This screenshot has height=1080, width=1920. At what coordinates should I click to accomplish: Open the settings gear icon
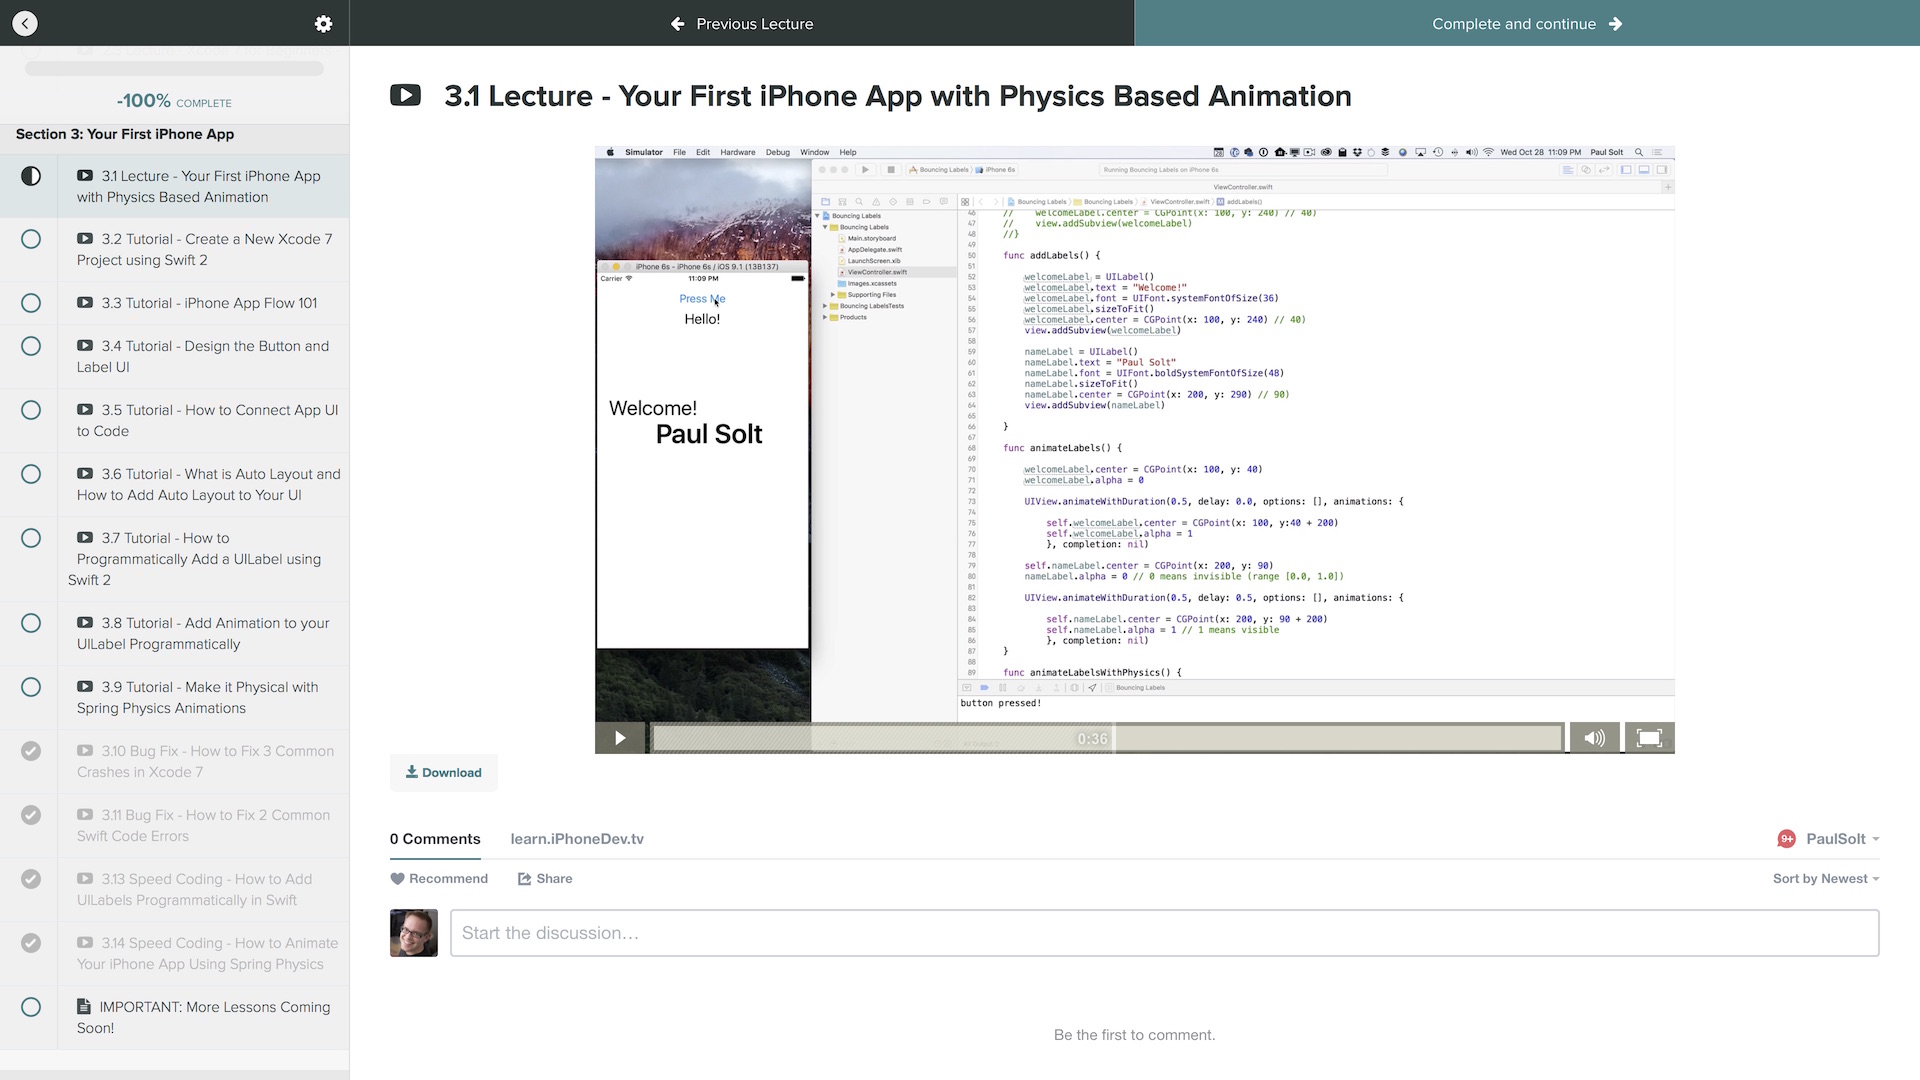coord(323,23)
